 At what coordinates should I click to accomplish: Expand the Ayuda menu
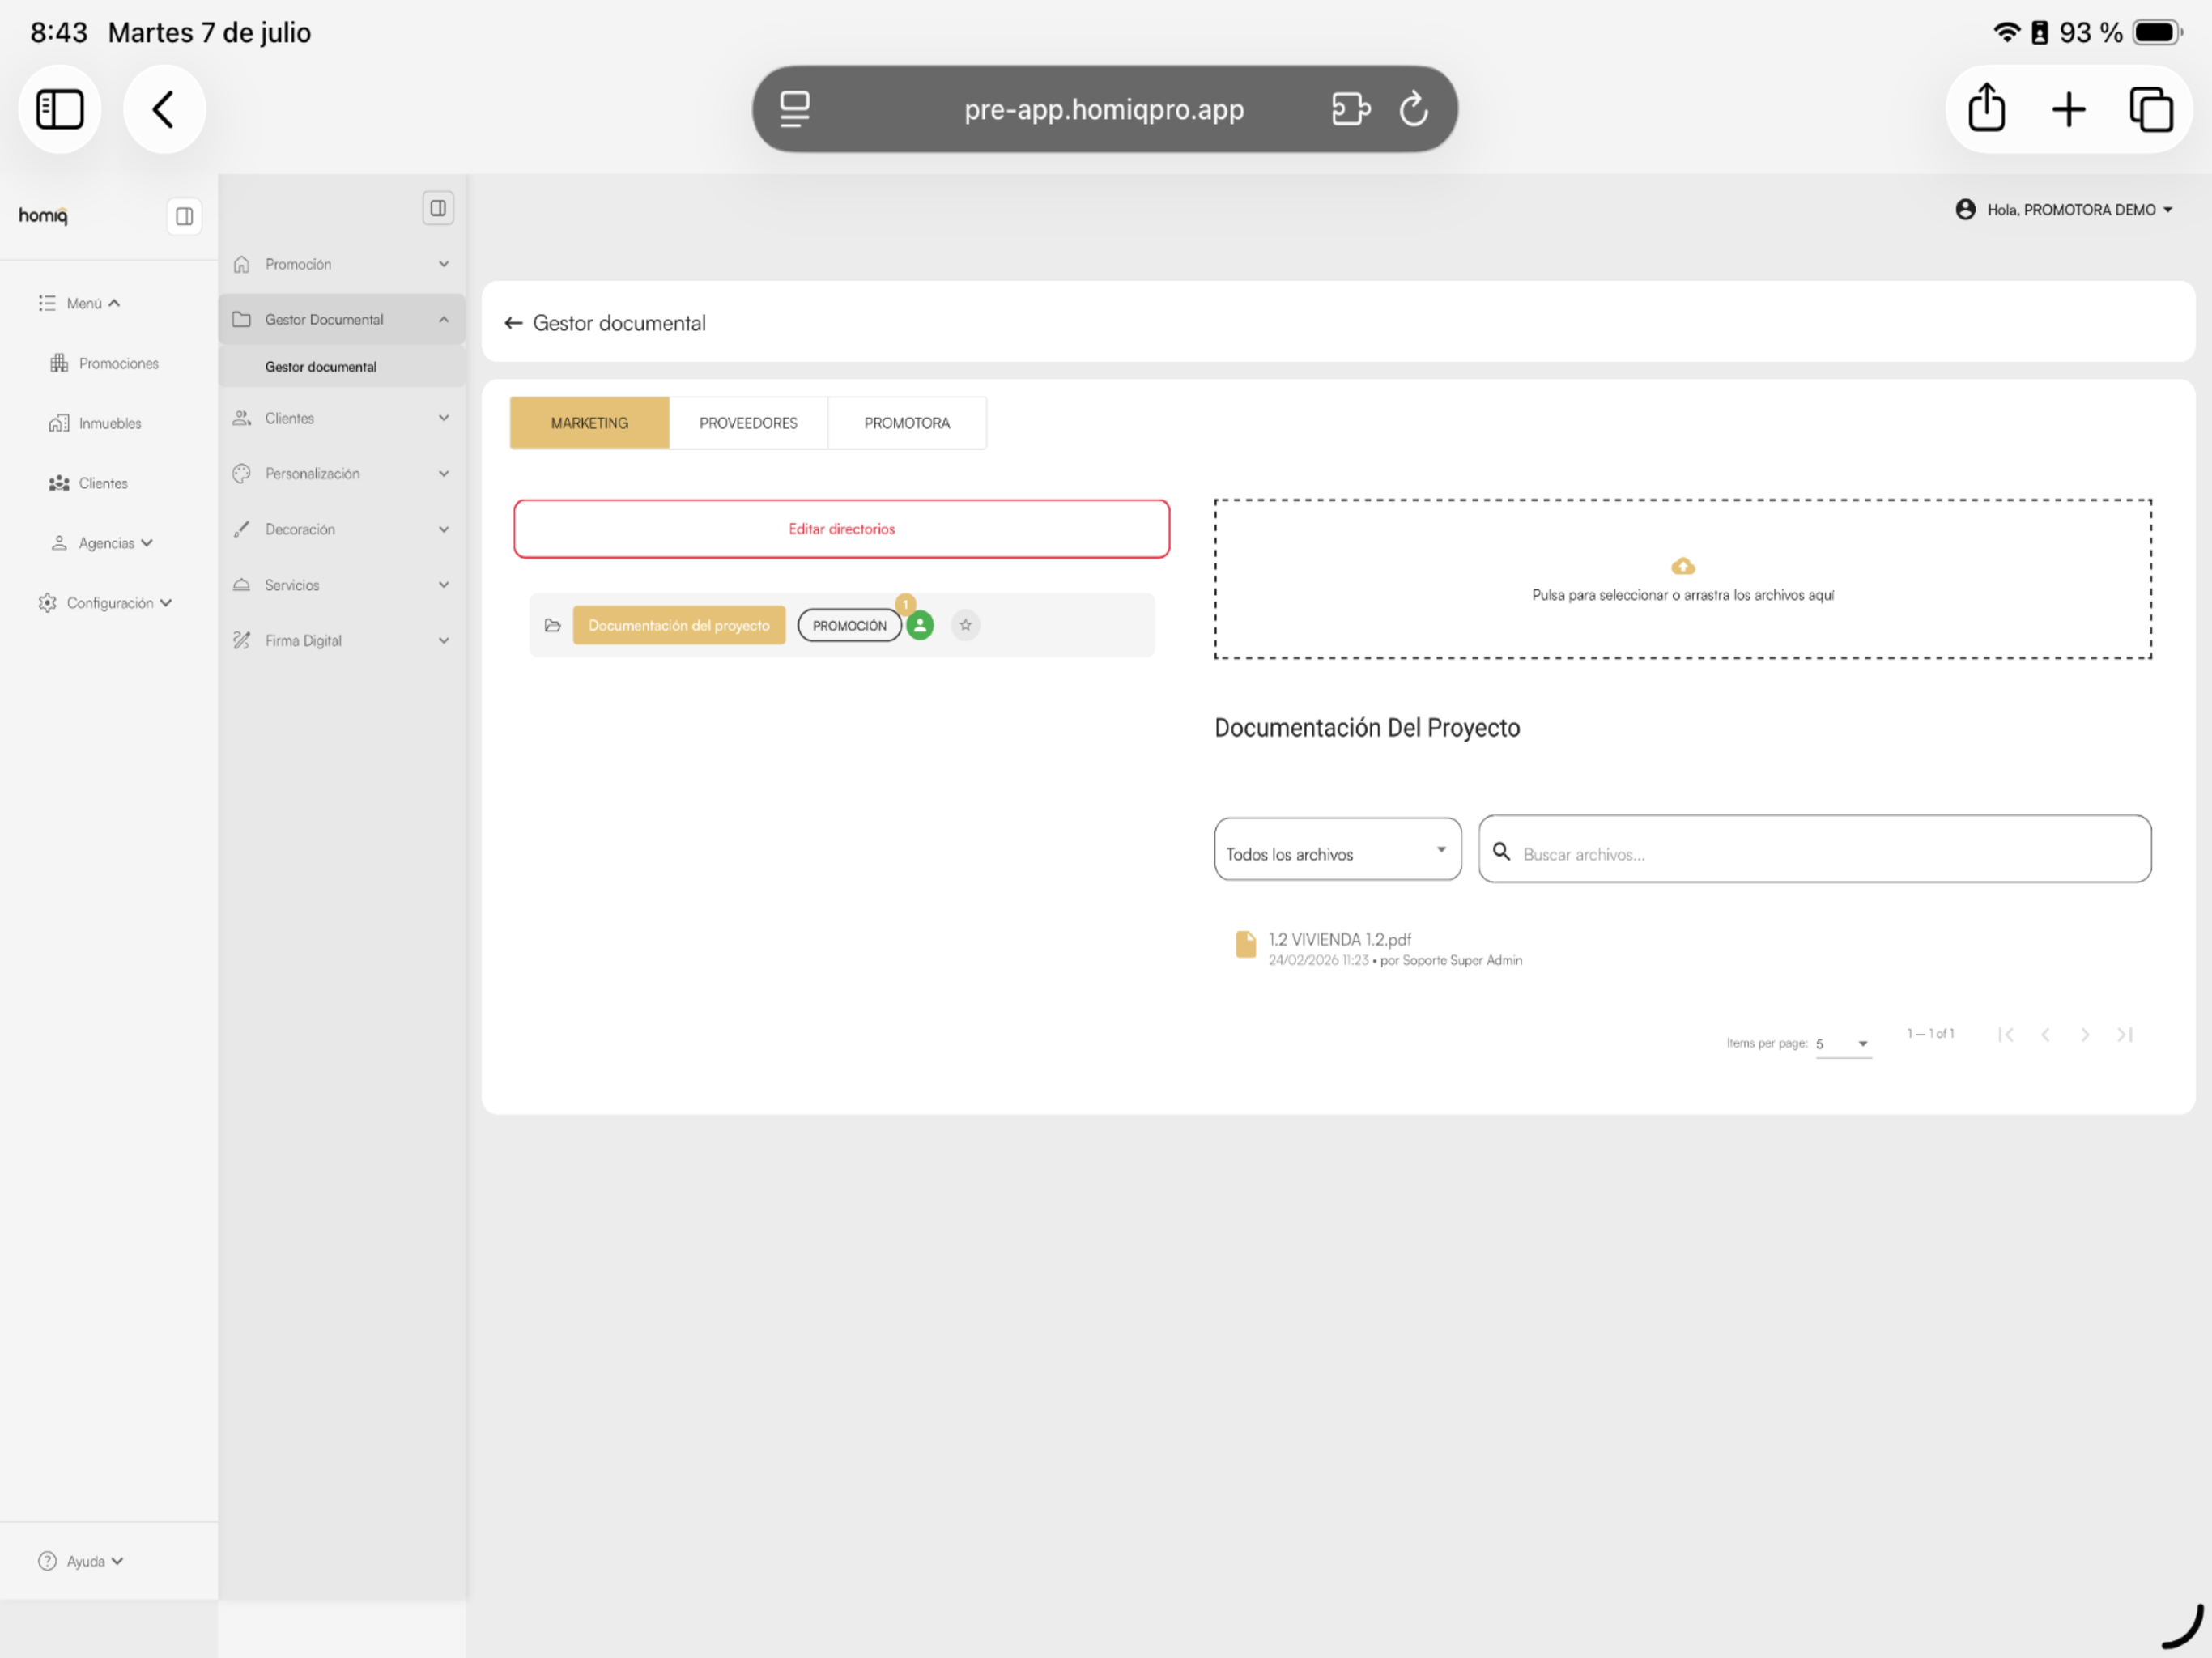pos(81,1561)
